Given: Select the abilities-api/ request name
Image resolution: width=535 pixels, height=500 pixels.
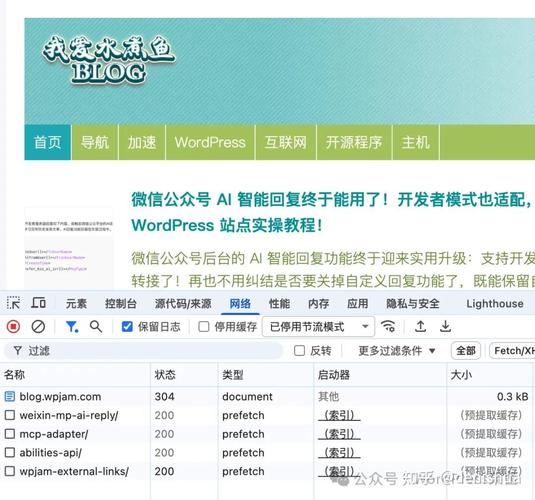Looking at the screenshot, I should (x=50, y=453).
